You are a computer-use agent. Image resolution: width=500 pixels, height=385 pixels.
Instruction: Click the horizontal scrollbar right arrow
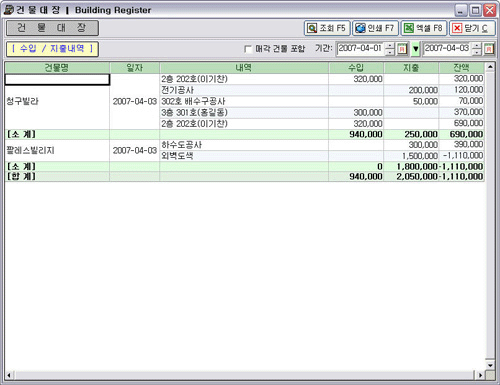[480, 375]
